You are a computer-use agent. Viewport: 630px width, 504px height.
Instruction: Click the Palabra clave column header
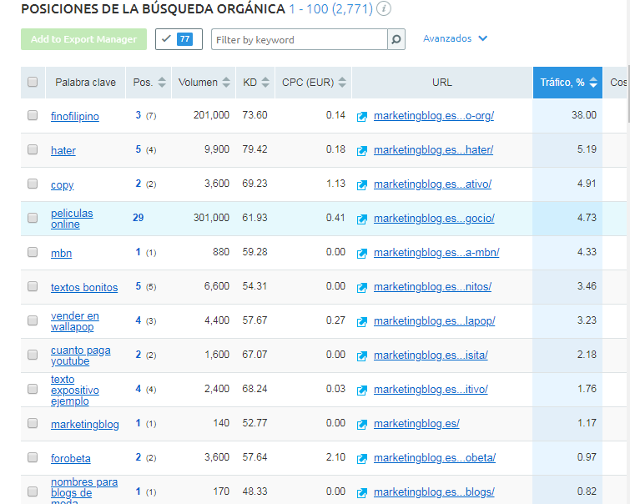point(86,82)
